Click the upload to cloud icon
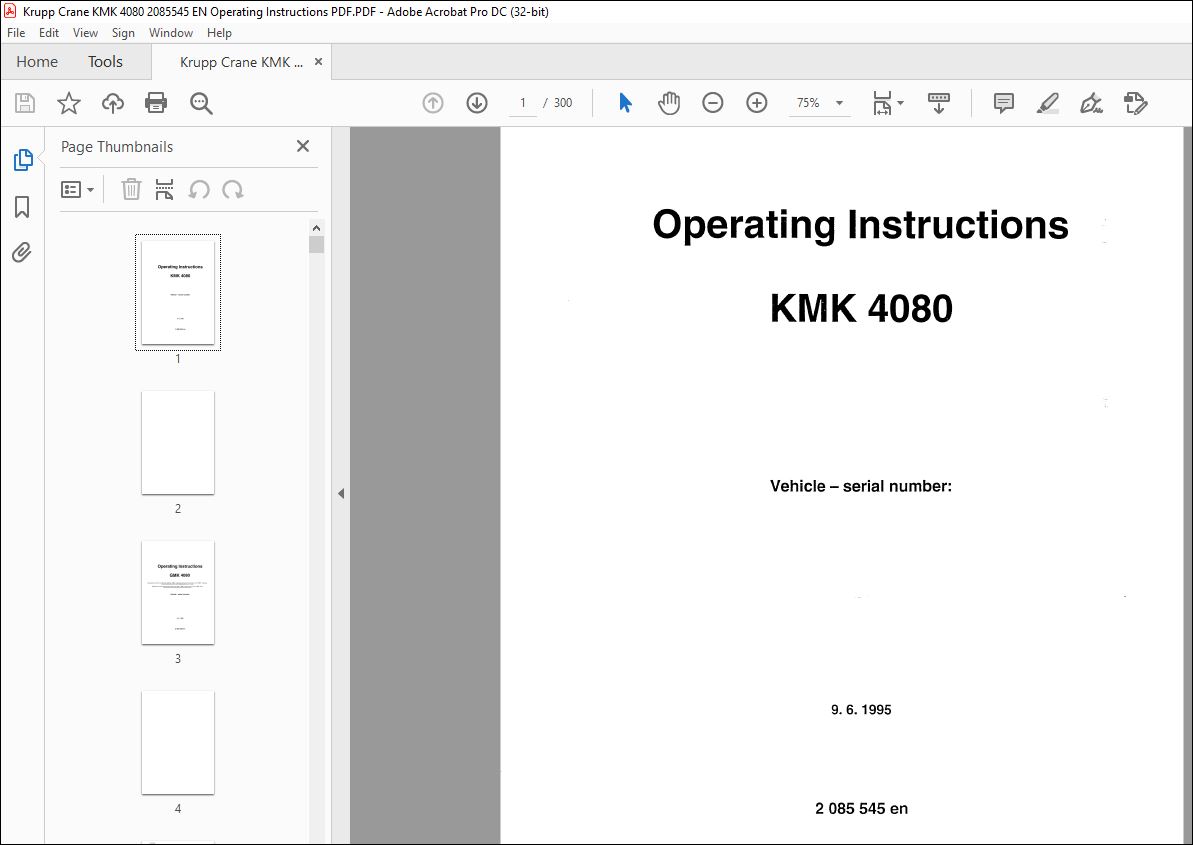This screenshot has height=845, width=1193. pyautogui.click(x=113, y=103)
